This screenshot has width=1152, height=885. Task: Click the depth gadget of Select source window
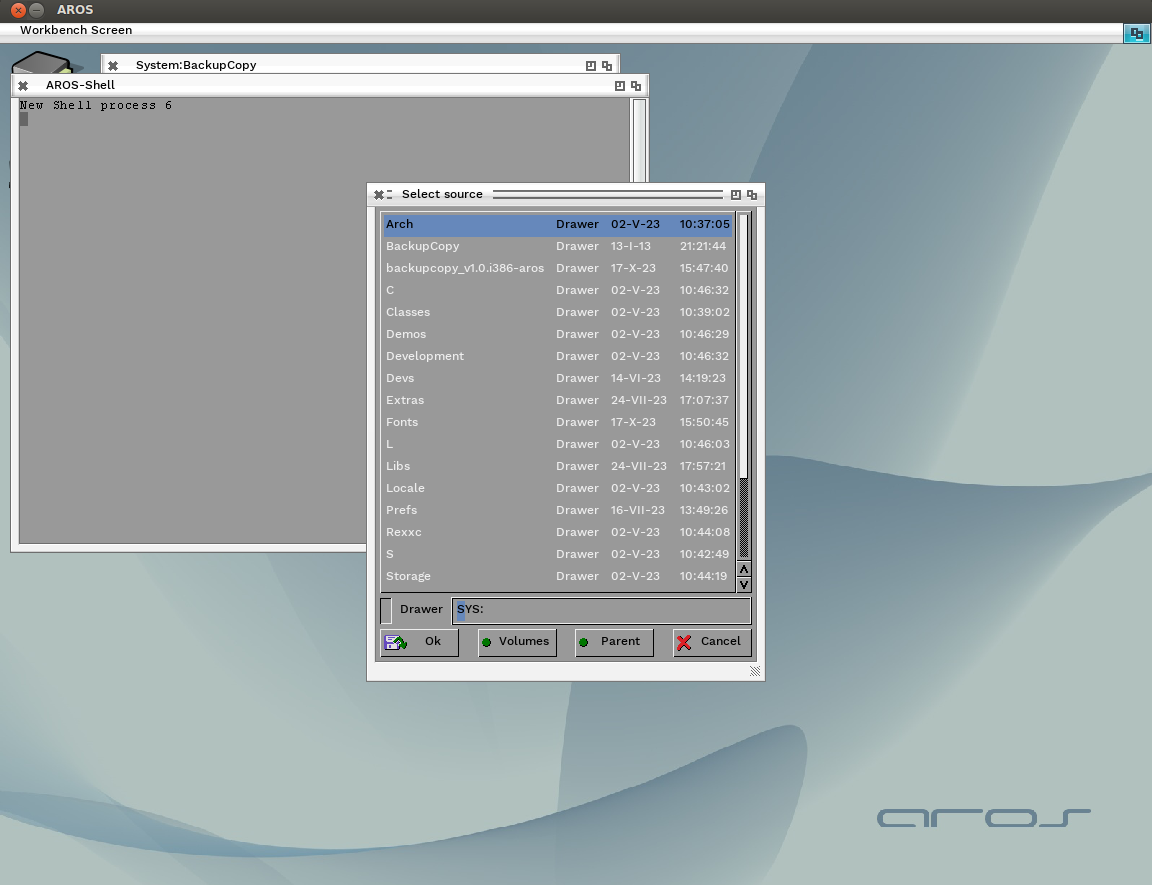pyautogui.click(x=752, y=195)
